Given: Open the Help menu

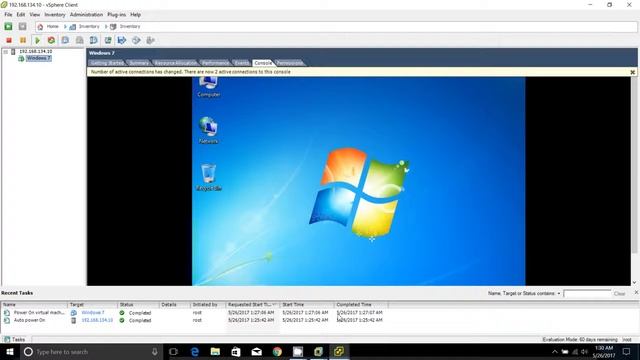Looking at the screenshot, I should point(136,15).
